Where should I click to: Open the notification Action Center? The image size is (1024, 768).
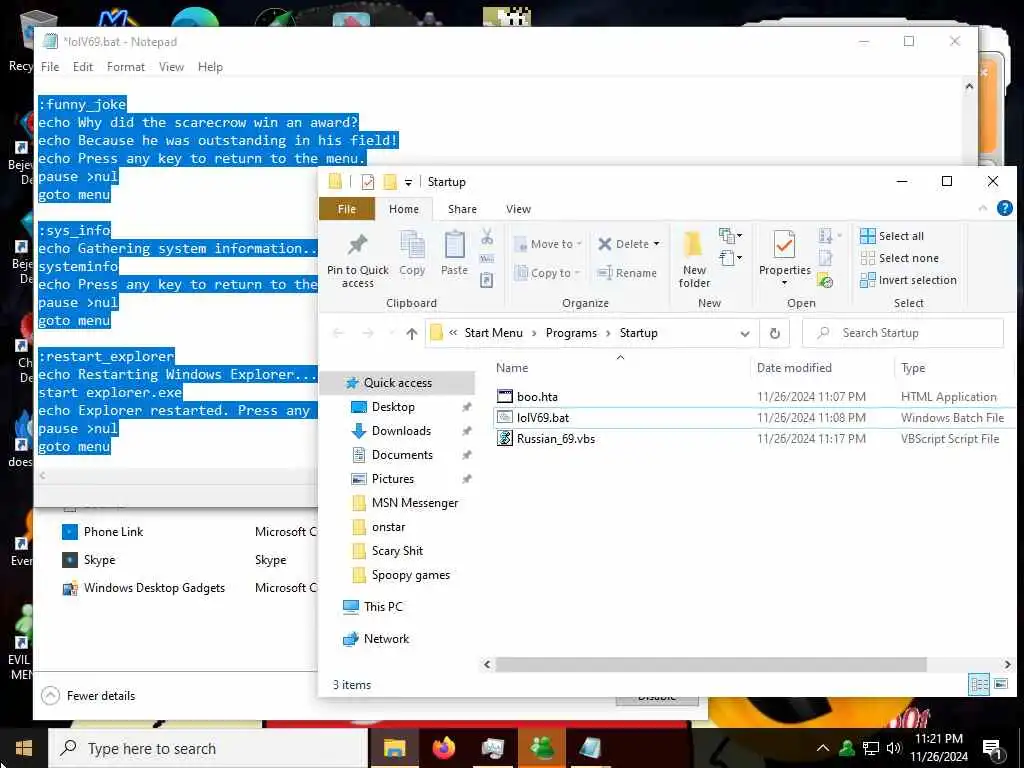coord(993,748)
